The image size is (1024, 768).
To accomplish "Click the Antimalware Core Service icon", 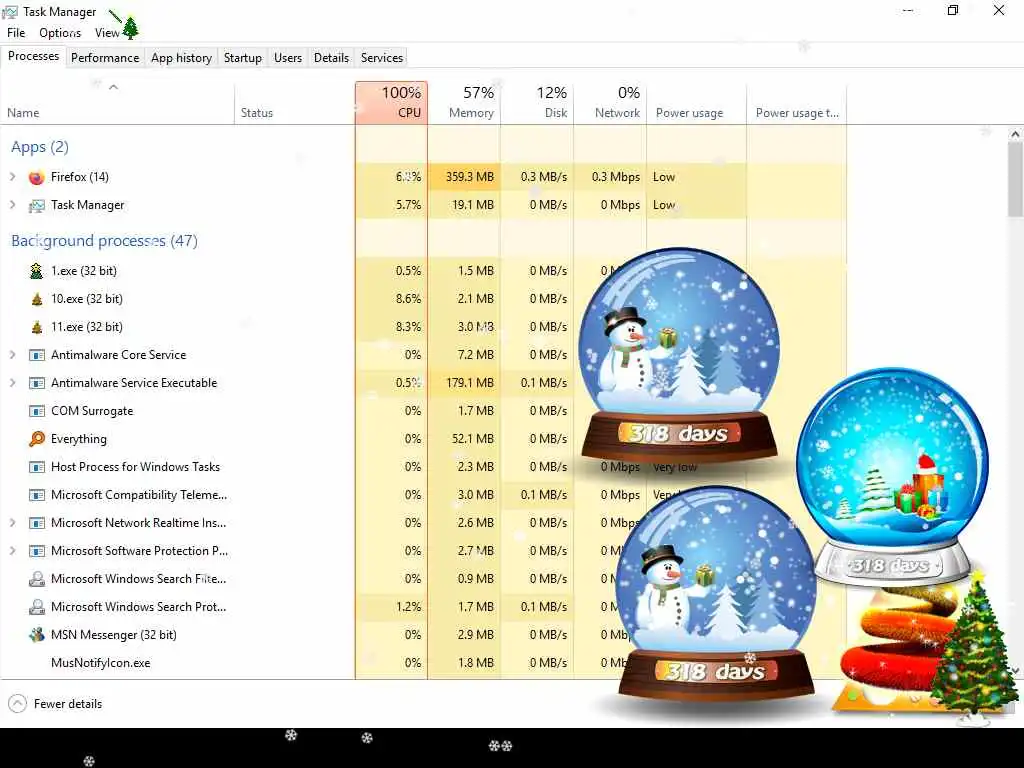I will click(x=37, y=355).
